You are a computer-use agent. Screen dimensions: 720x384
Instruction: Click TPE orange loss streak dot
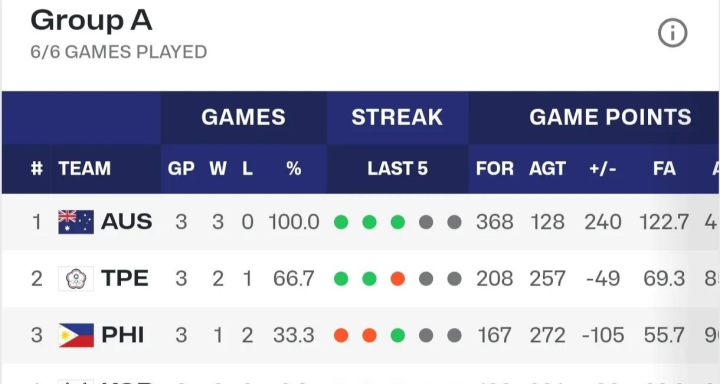point(398,279)
